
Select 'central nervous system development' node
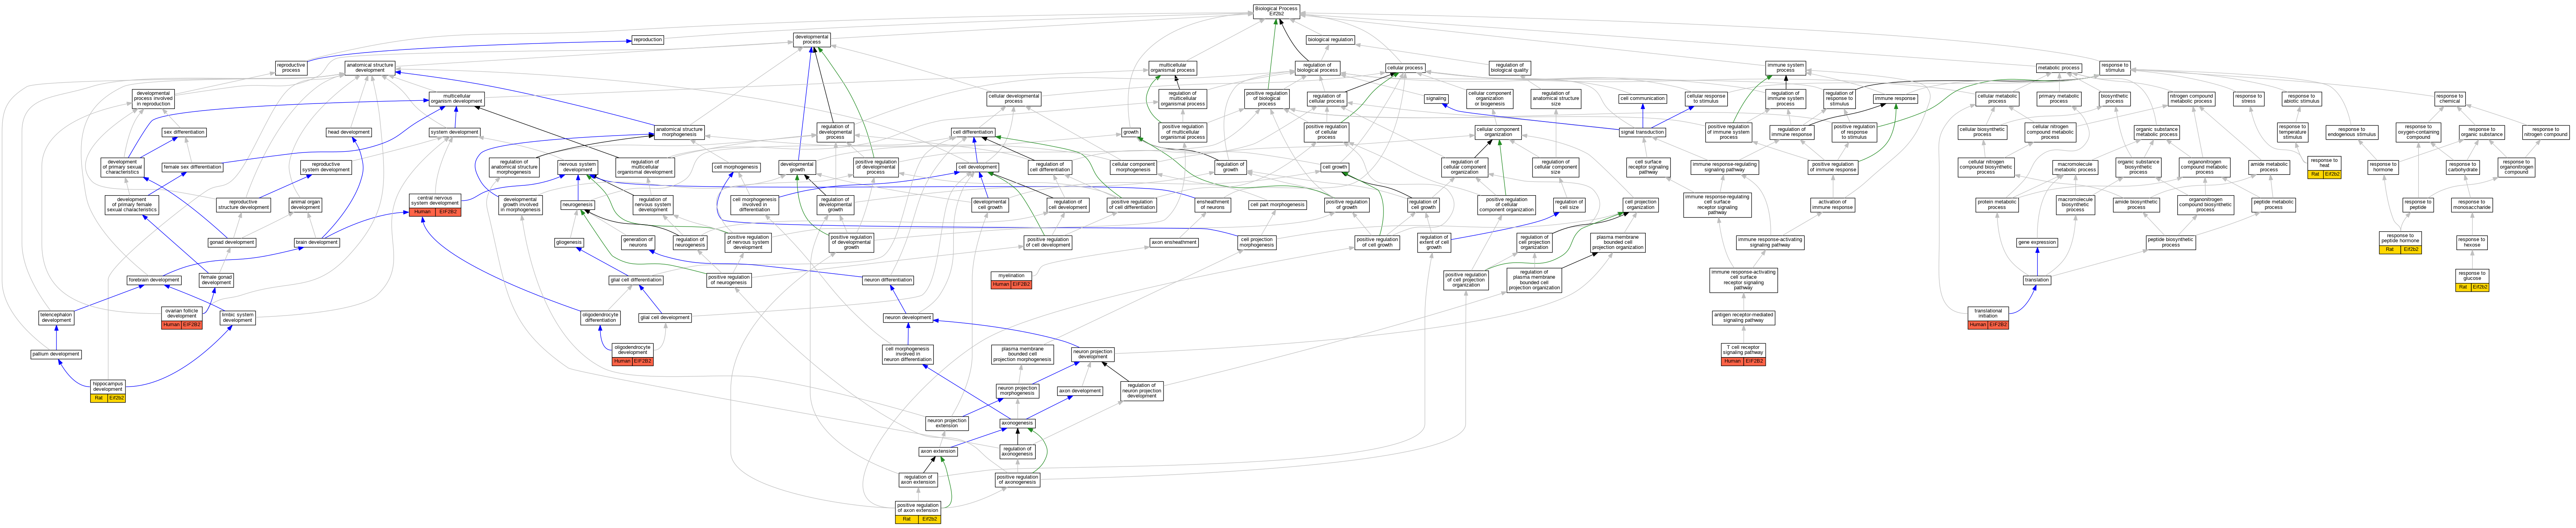pos(435,205)
